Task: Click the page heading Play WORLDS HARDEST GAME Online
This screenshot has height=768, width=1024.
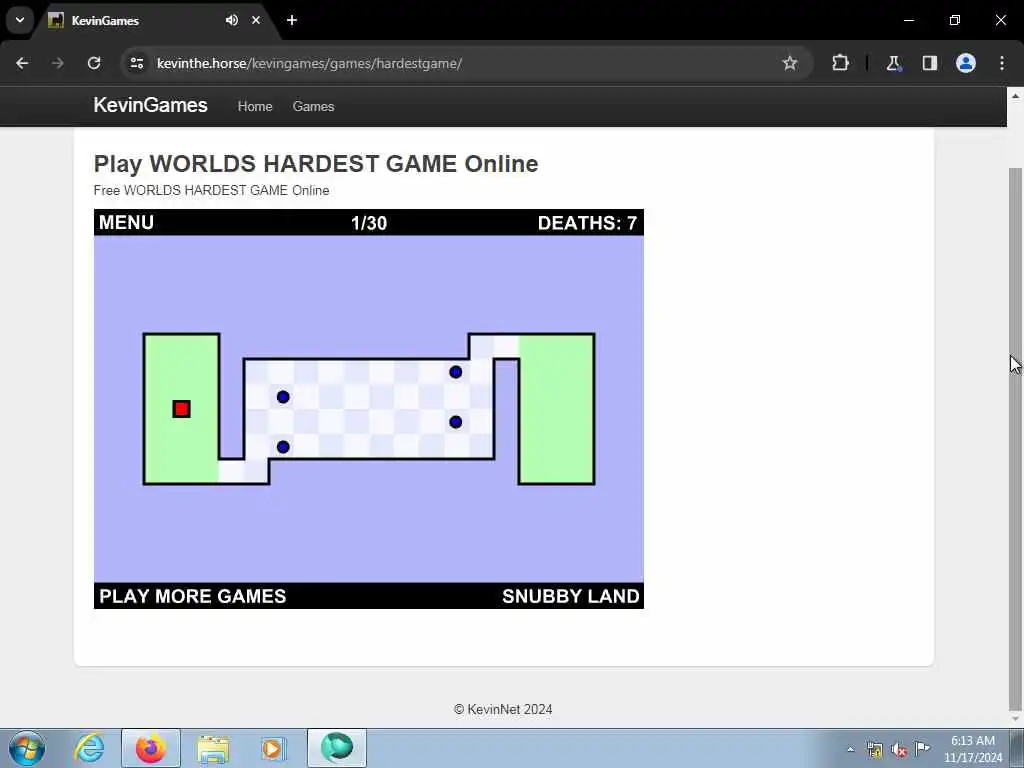Action: click(316, 164)
